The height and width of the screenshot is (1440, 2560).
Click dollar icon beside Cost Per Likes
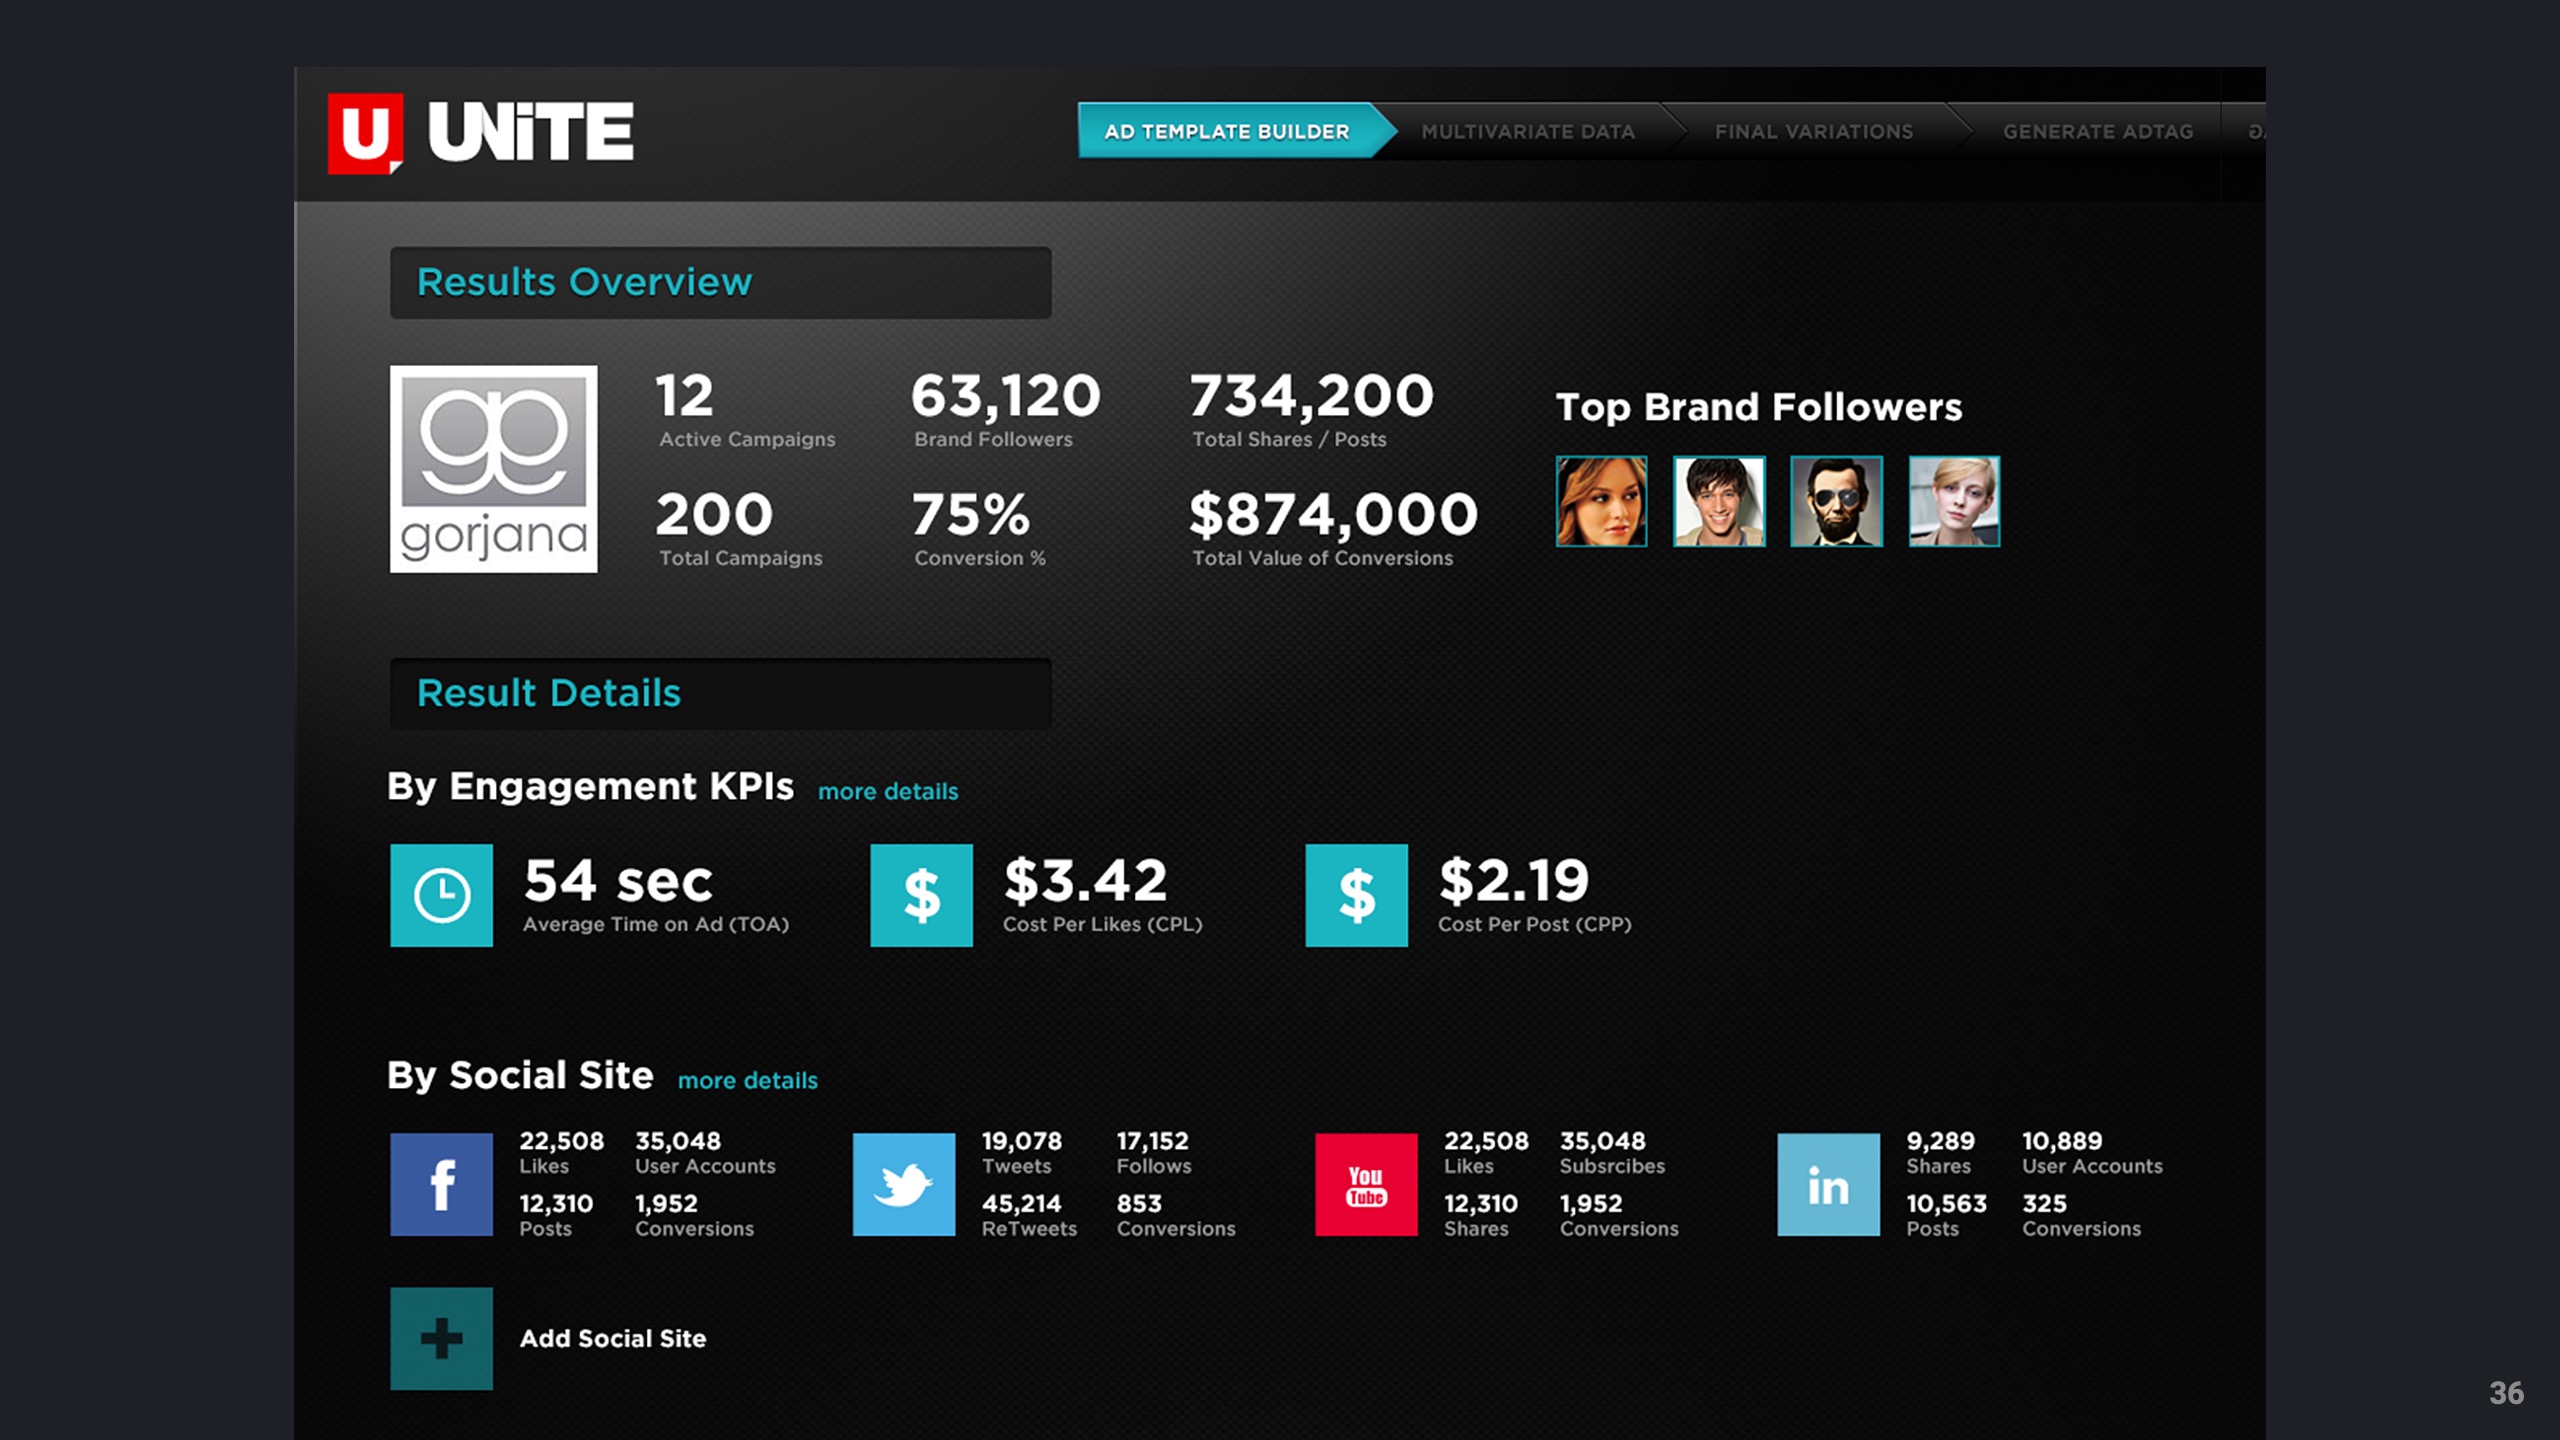tap(921, 895)
